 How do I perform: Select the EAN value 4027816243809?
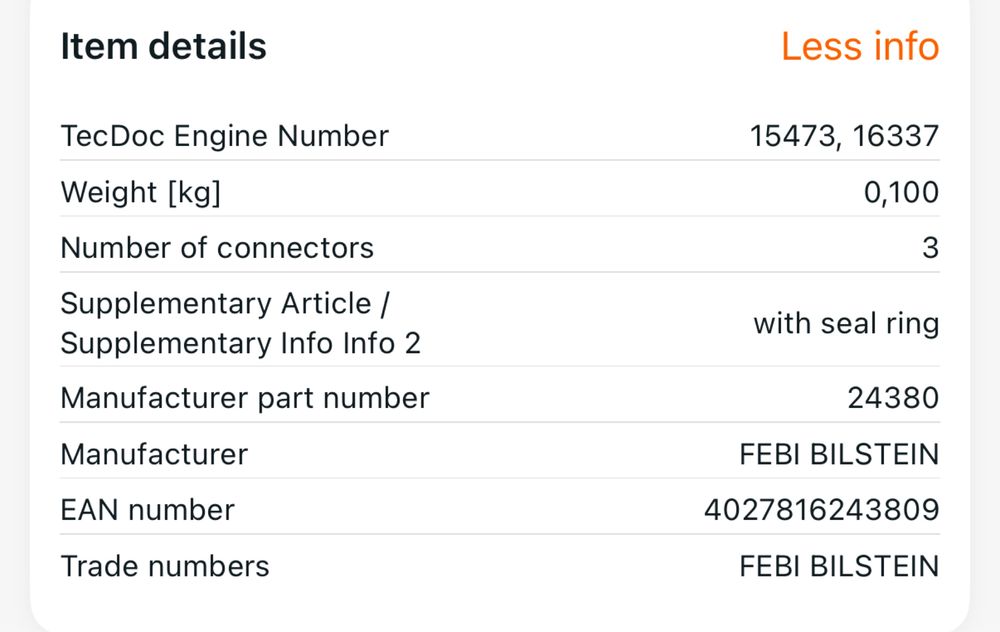(821, 510)
